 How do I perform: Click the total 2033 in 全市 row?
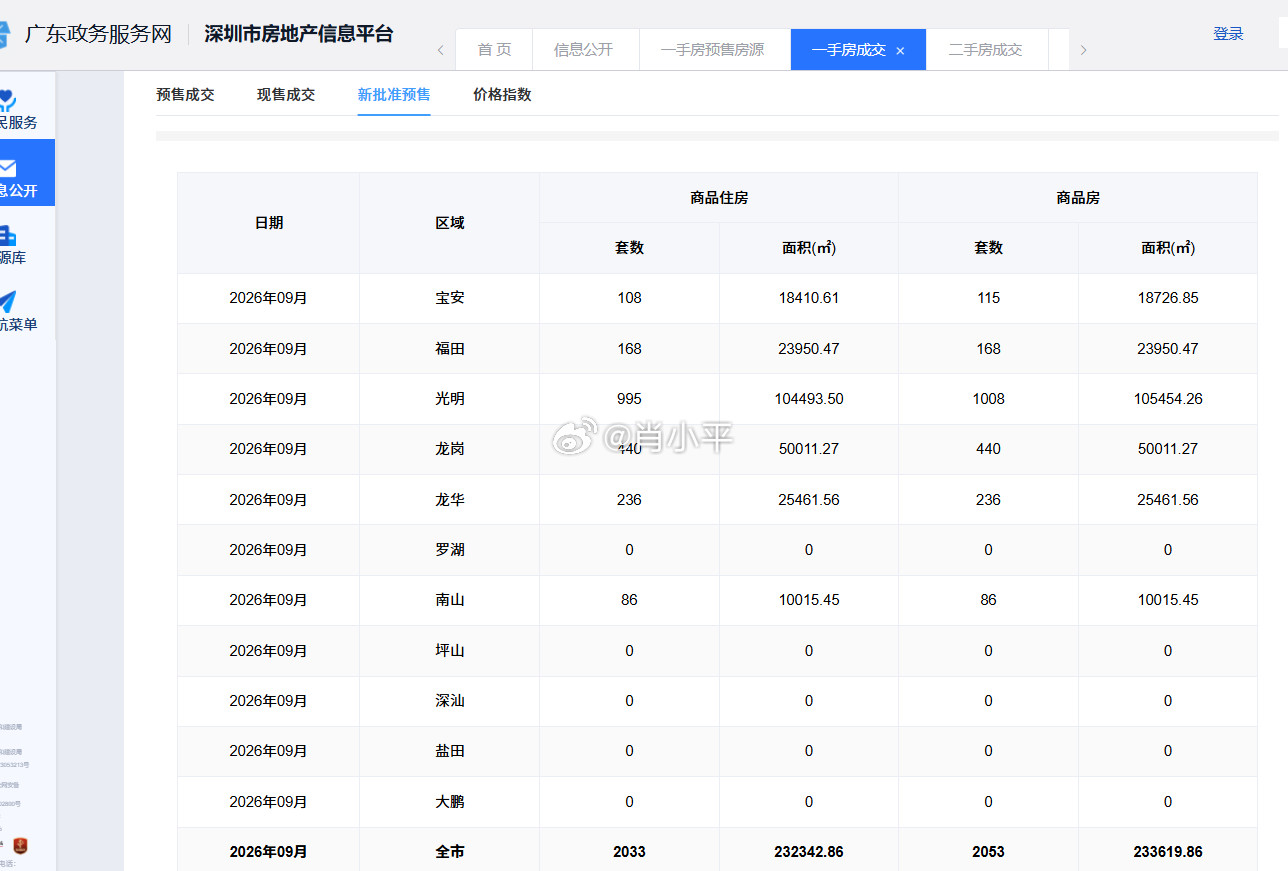click(629, 852)
